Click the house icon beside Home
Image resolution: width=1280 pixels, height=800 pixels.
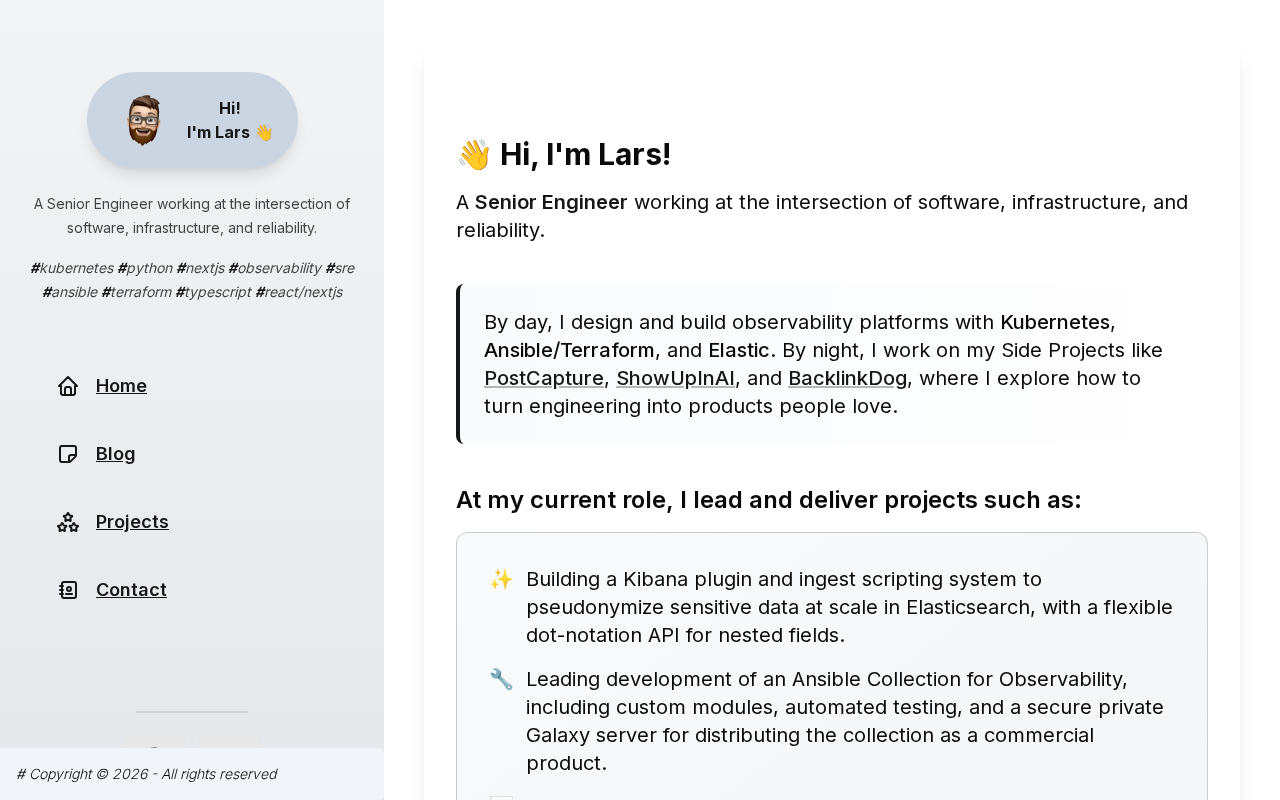[68, 386]
